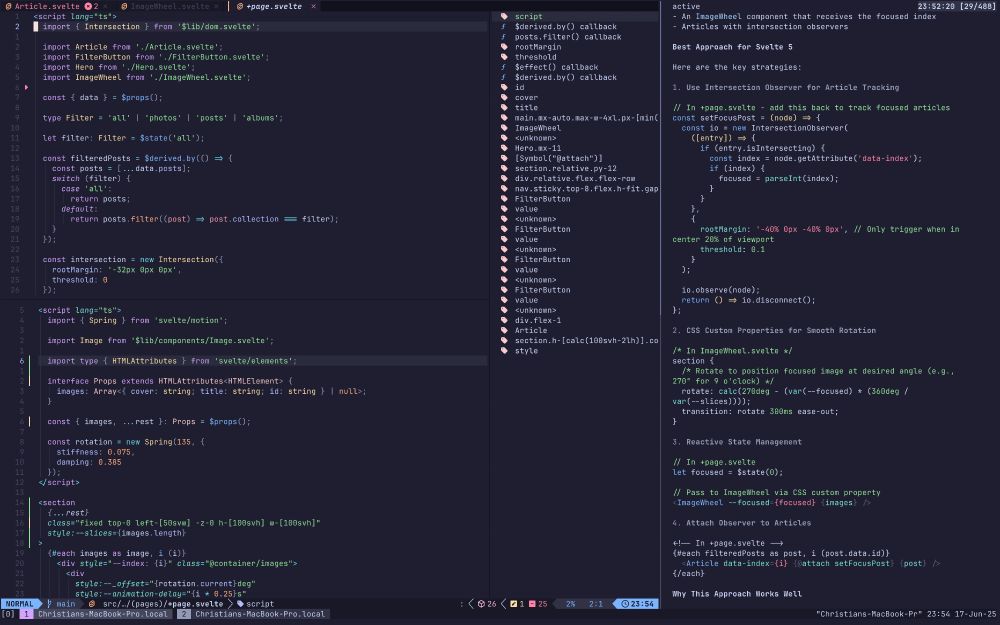Click the package icon showing 26 in statusline
Image resolution: width=1000 pixels, height=625 pixels.
pos(482,604)
